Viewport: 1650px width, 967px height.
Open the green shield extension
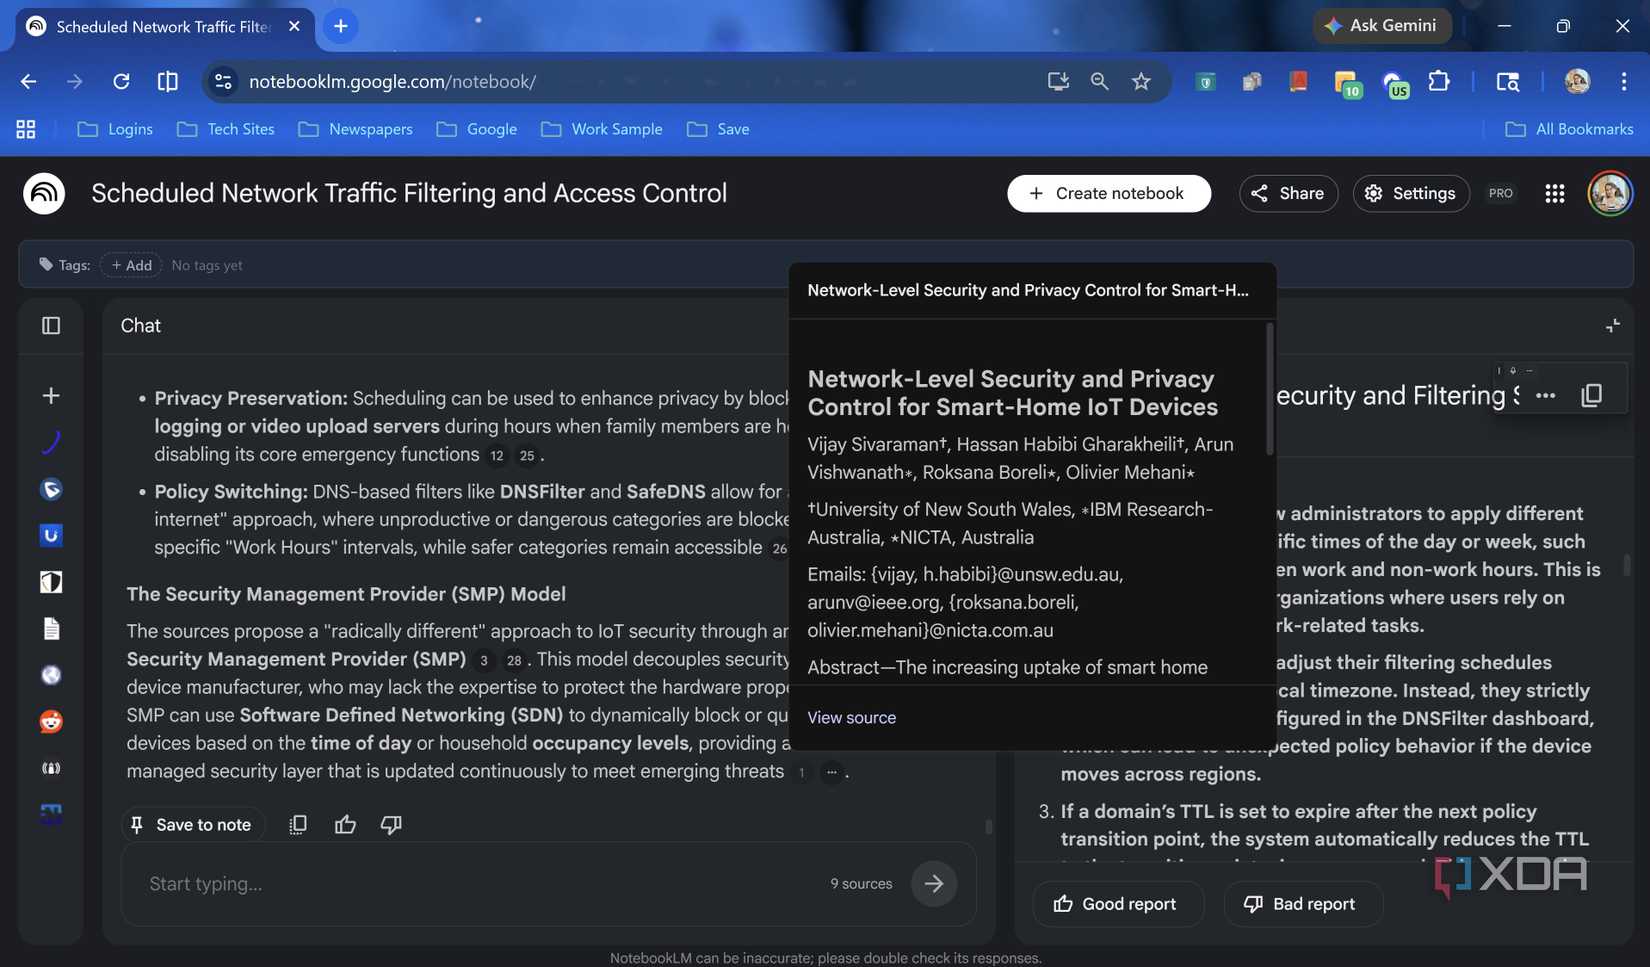point(1206,82)
